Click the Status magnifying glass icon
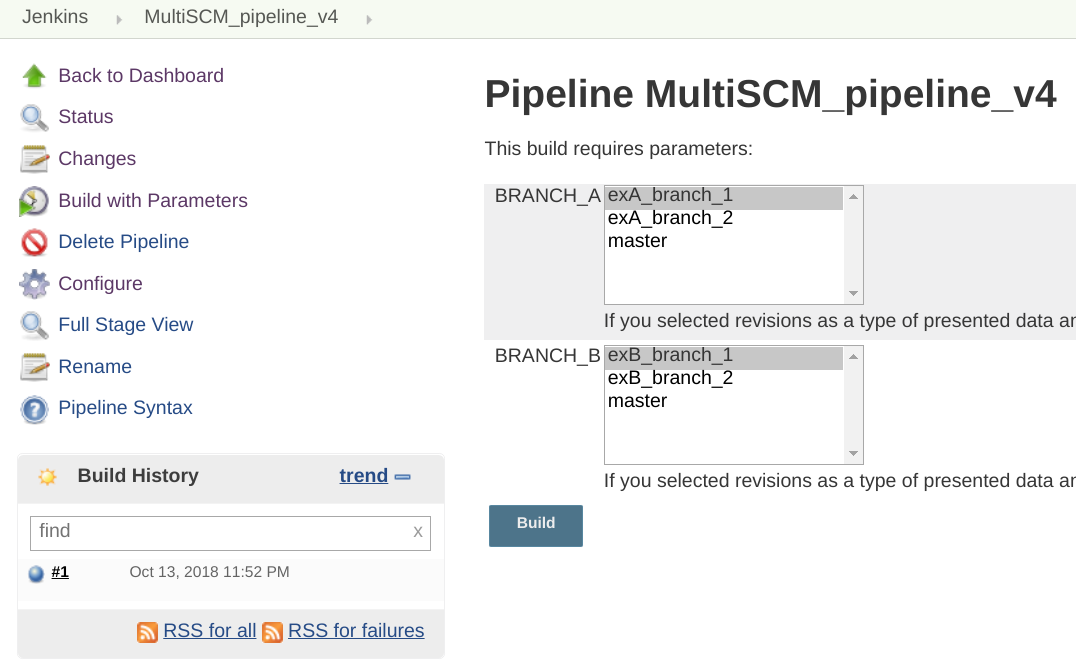 click(x=34, y=118)
